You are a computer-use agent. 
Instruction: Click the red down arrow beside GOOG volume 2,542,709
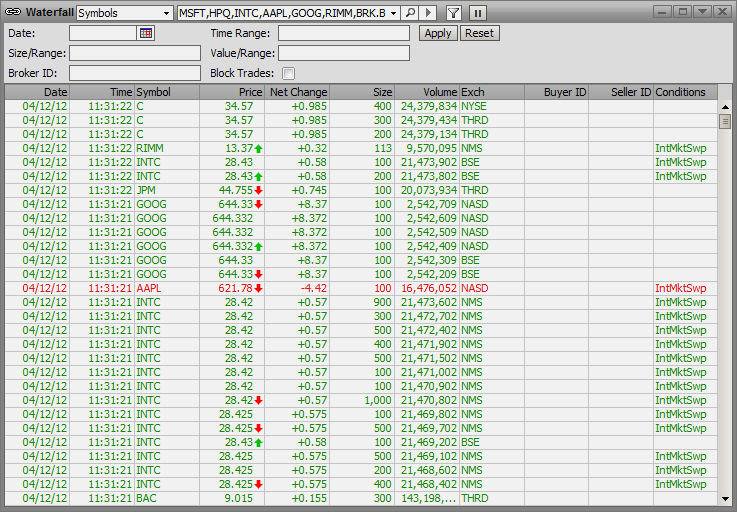pyautogui.click(x=259, y=205)
